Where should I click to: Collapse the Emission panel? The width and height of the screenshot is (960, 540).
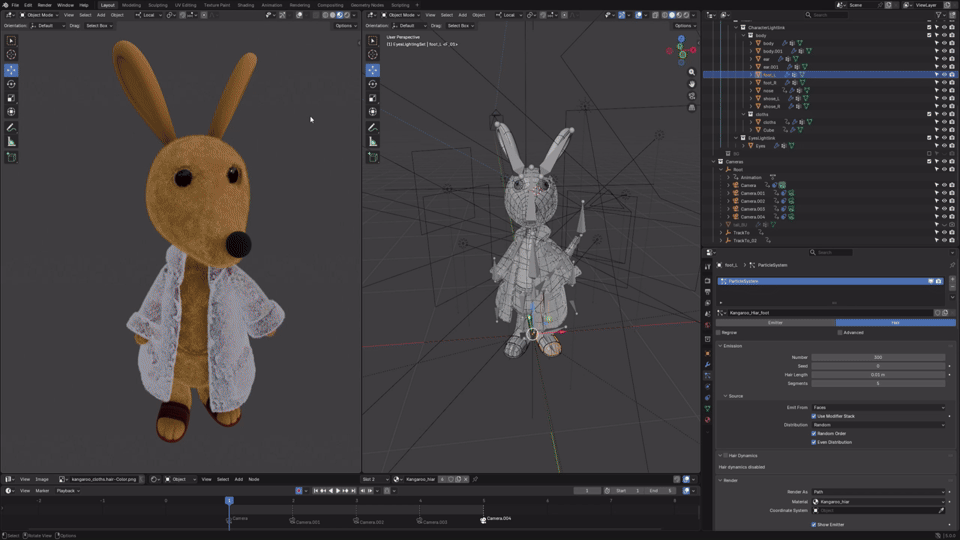tap(720, 346)
